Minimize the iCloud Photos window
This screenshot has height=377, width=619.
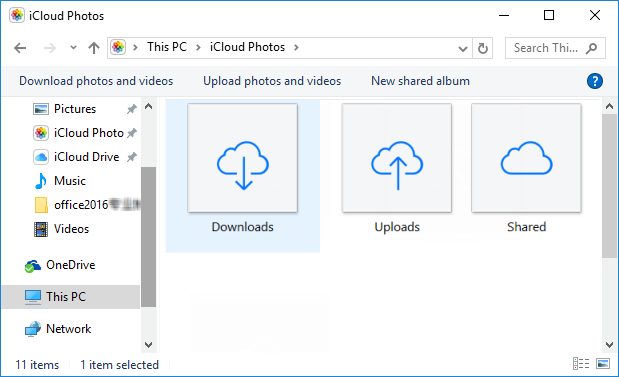(504, 15)
